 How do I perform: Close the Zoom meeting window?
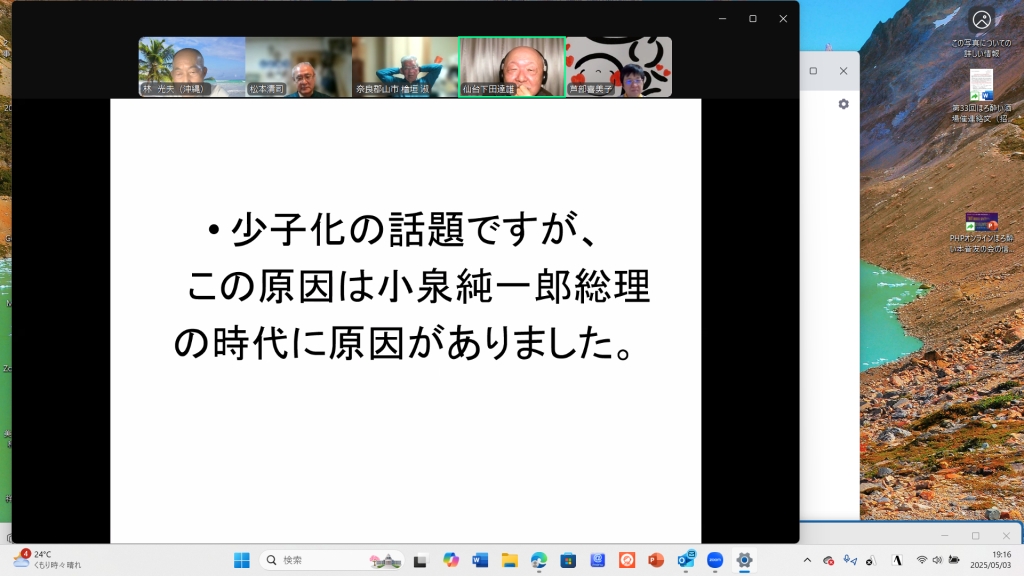coord(783,19)
